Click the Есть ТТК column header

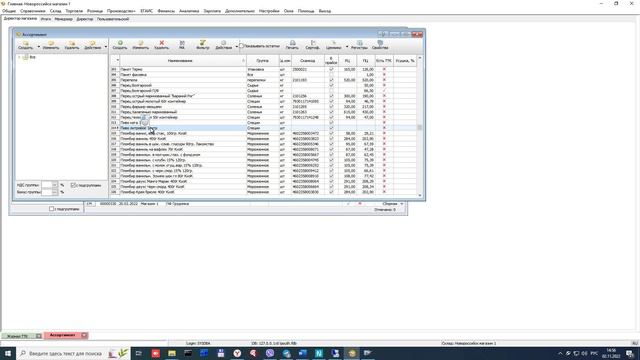(x=384, y=60)
